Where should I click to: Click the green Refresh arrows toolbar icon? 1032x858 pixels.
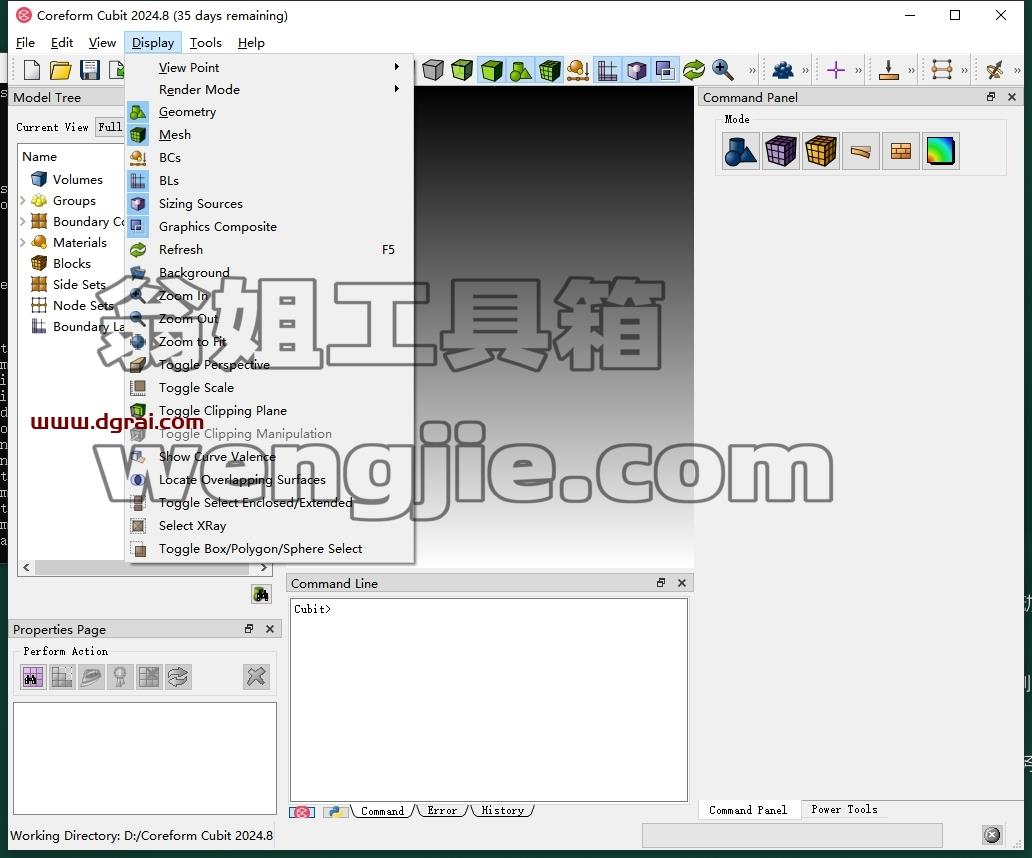pos(694,70)
